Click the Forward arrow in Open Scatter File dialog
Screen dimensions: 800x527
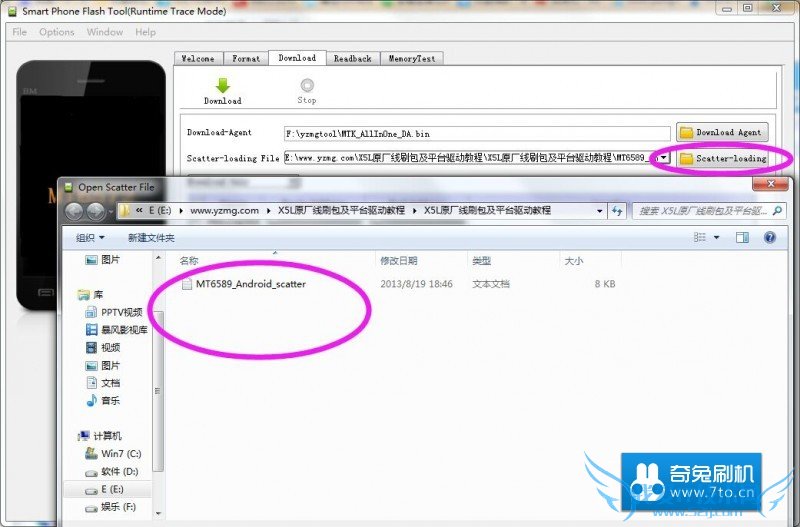tap(95, 211)
